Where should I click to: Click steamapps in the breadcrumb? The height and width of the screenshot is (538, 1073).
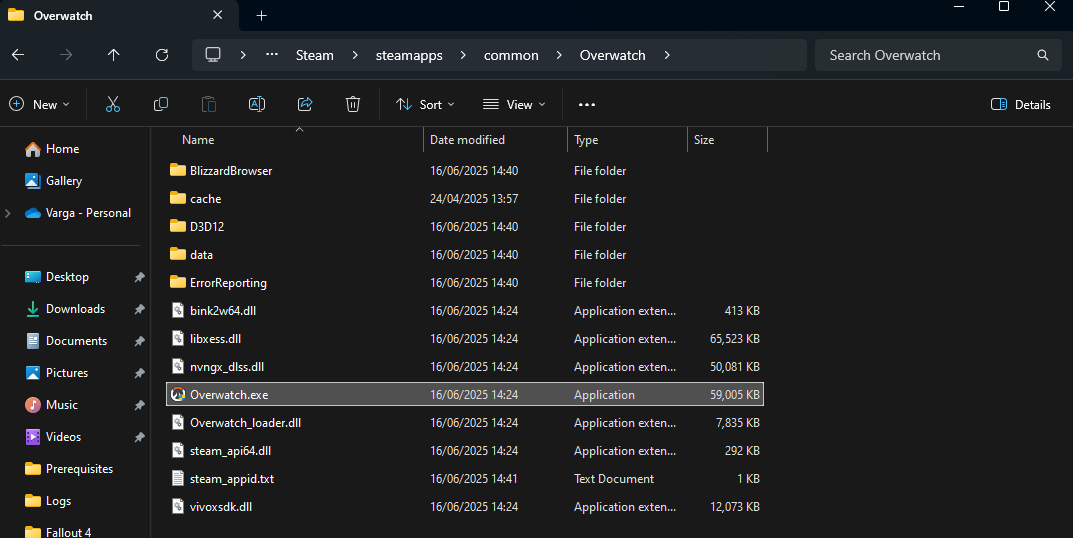click(x=409, y=55)
